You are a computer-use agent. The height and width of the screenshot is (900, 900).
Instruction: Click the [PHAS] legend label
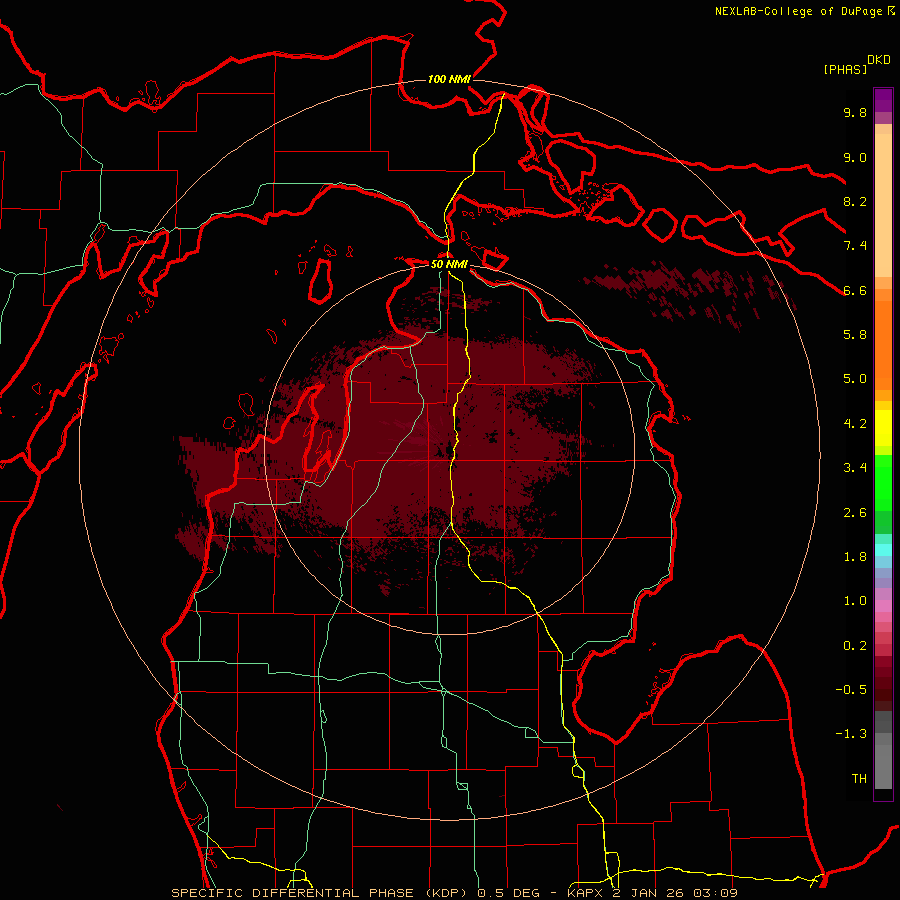click(845, 69)
